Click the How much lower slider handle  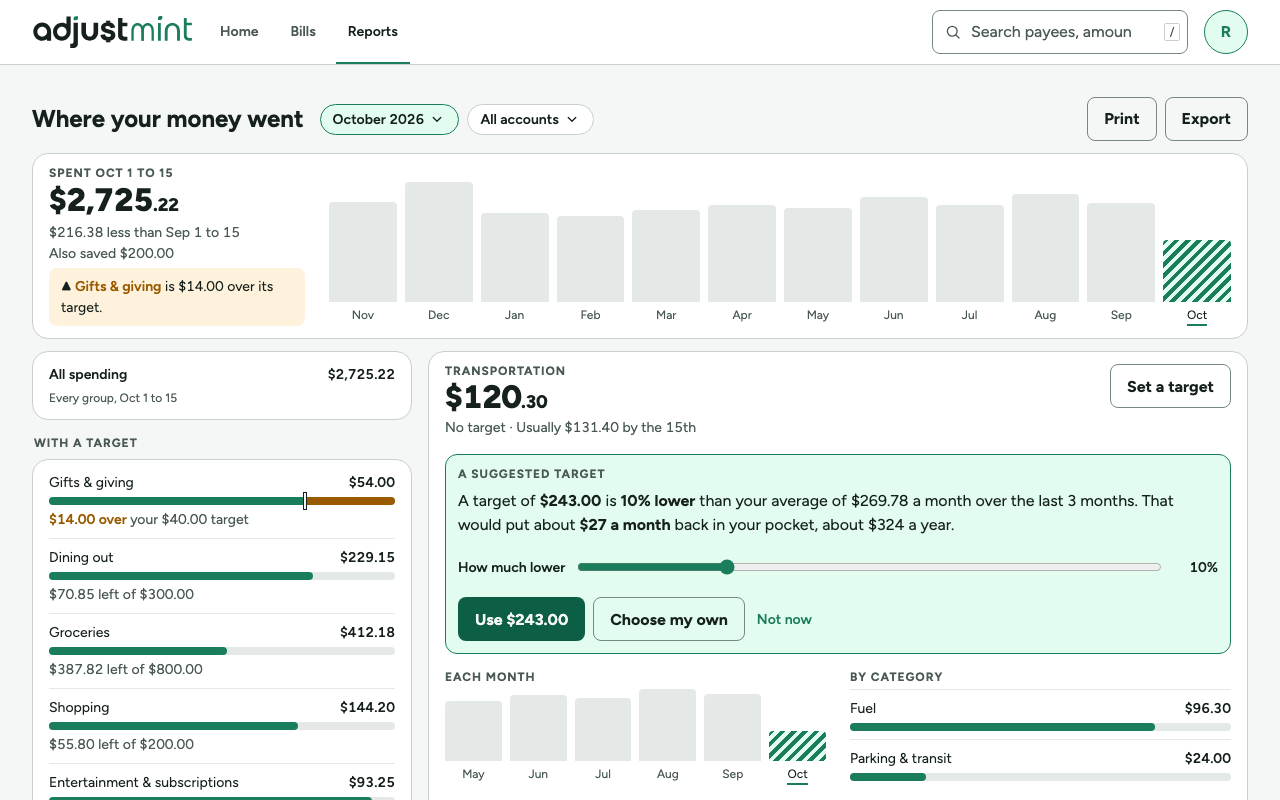click(727, 567)
